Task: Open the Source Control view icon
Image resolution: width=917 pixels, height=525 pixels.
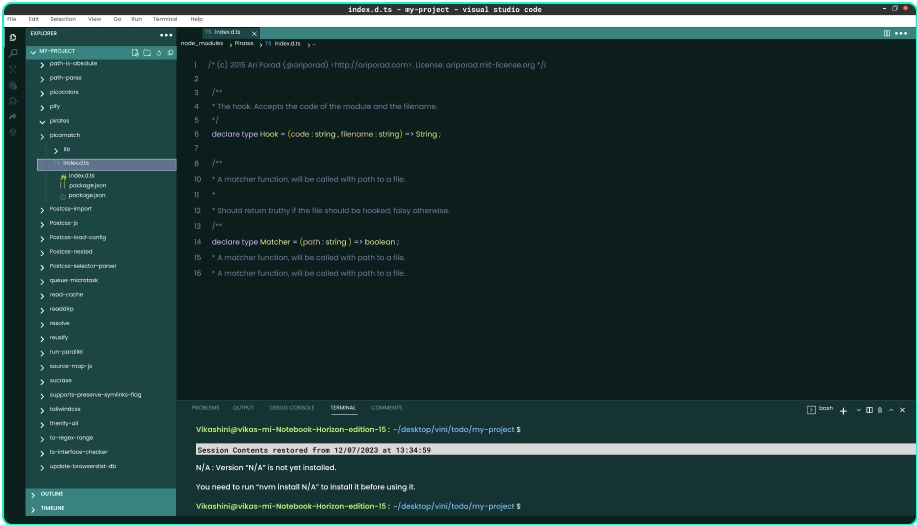Action: click(x=13, y=69)
